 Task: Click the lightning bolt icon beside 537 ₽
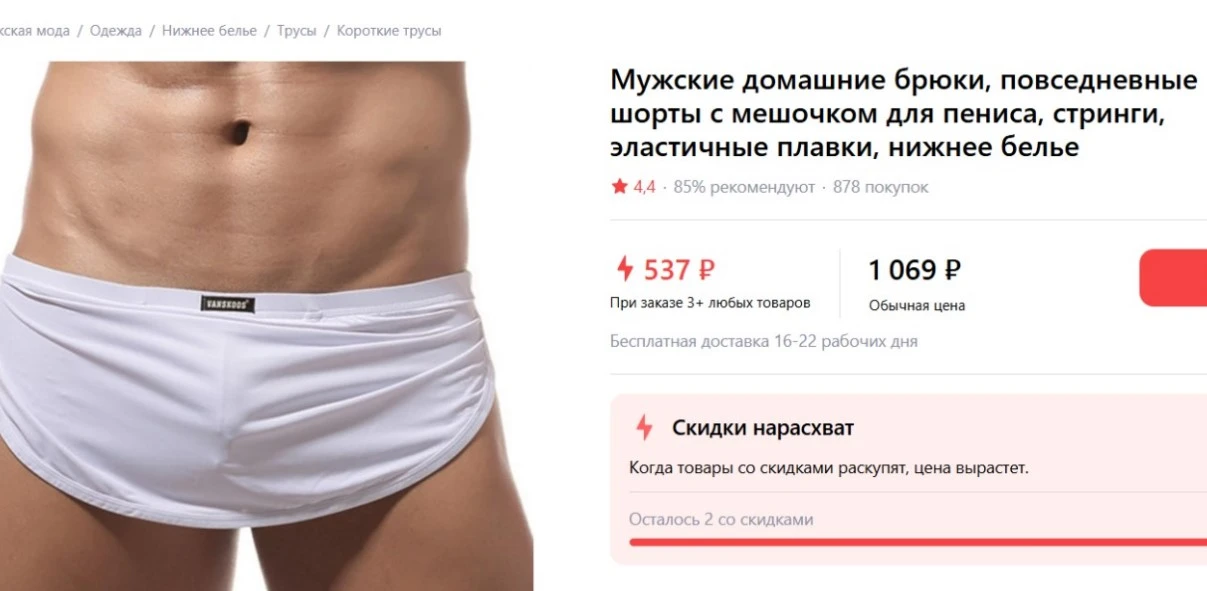(625, 269)
